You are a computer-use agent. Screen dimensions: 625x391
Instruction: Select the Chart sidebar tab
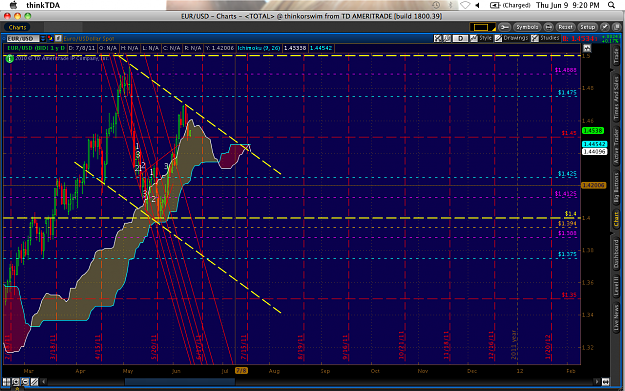click(617, 220)
